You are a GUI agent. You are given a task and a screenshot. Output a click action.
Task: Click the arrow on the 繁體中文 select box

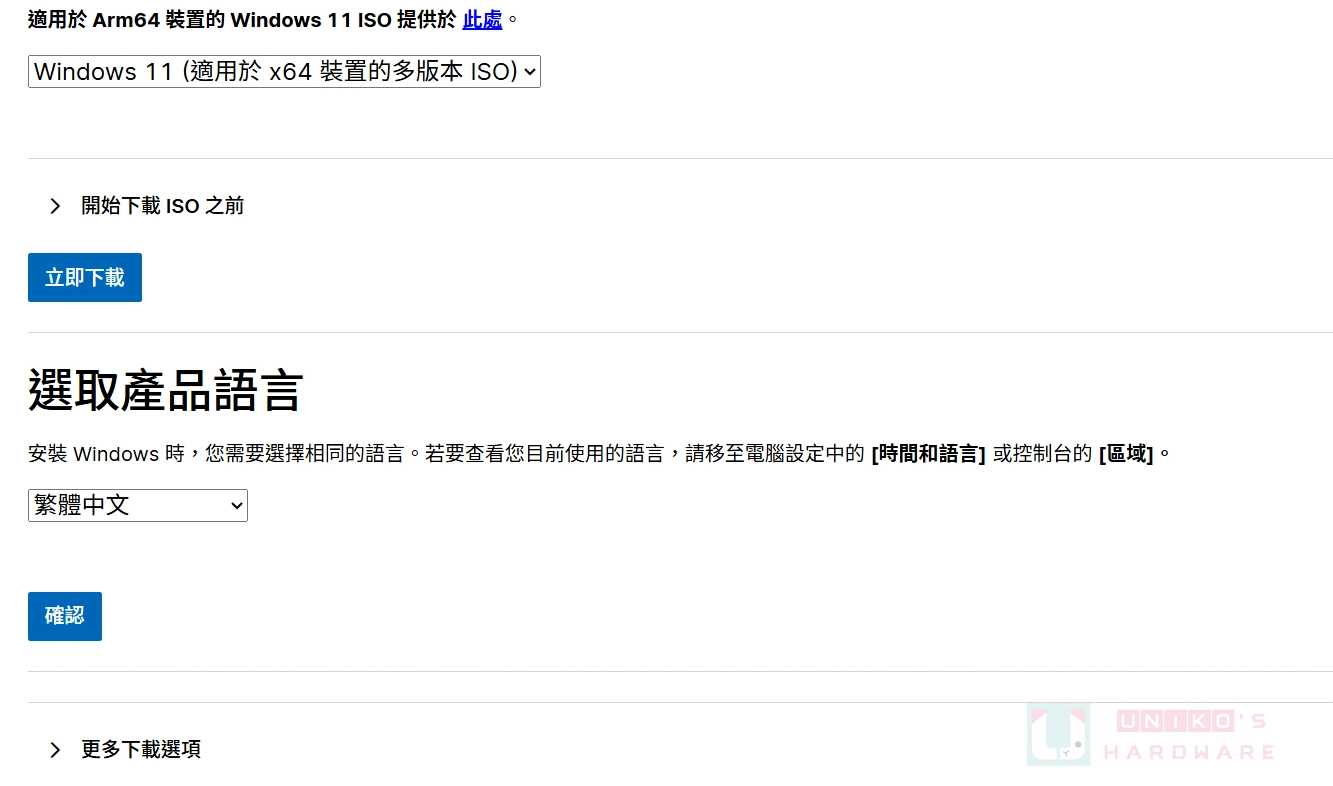point(237,506)
